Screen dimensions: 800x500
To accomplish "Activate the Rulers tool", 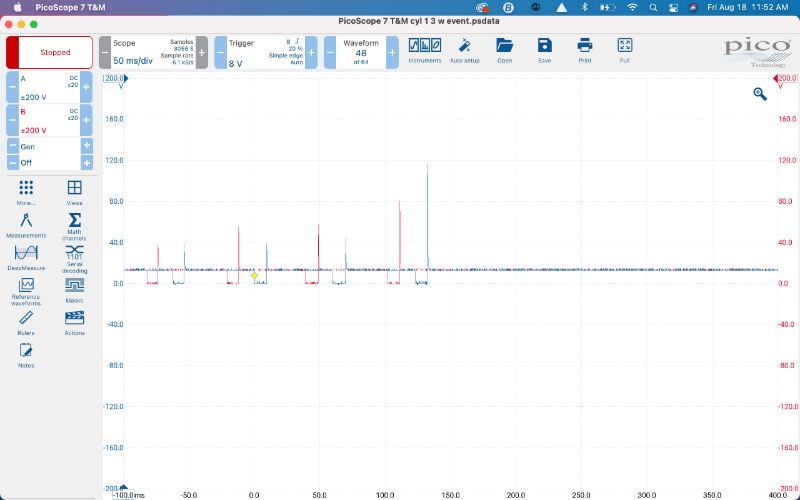I will click(26, 321).
